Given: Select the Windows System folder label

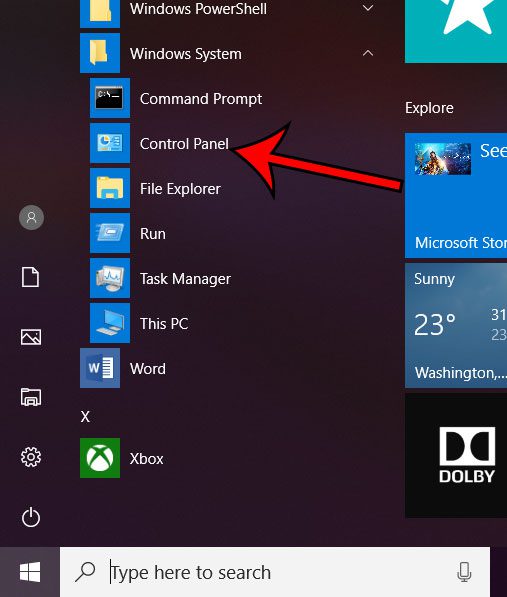Looking at the screenshot, I should pyautogui.click(x=186, y=54).
